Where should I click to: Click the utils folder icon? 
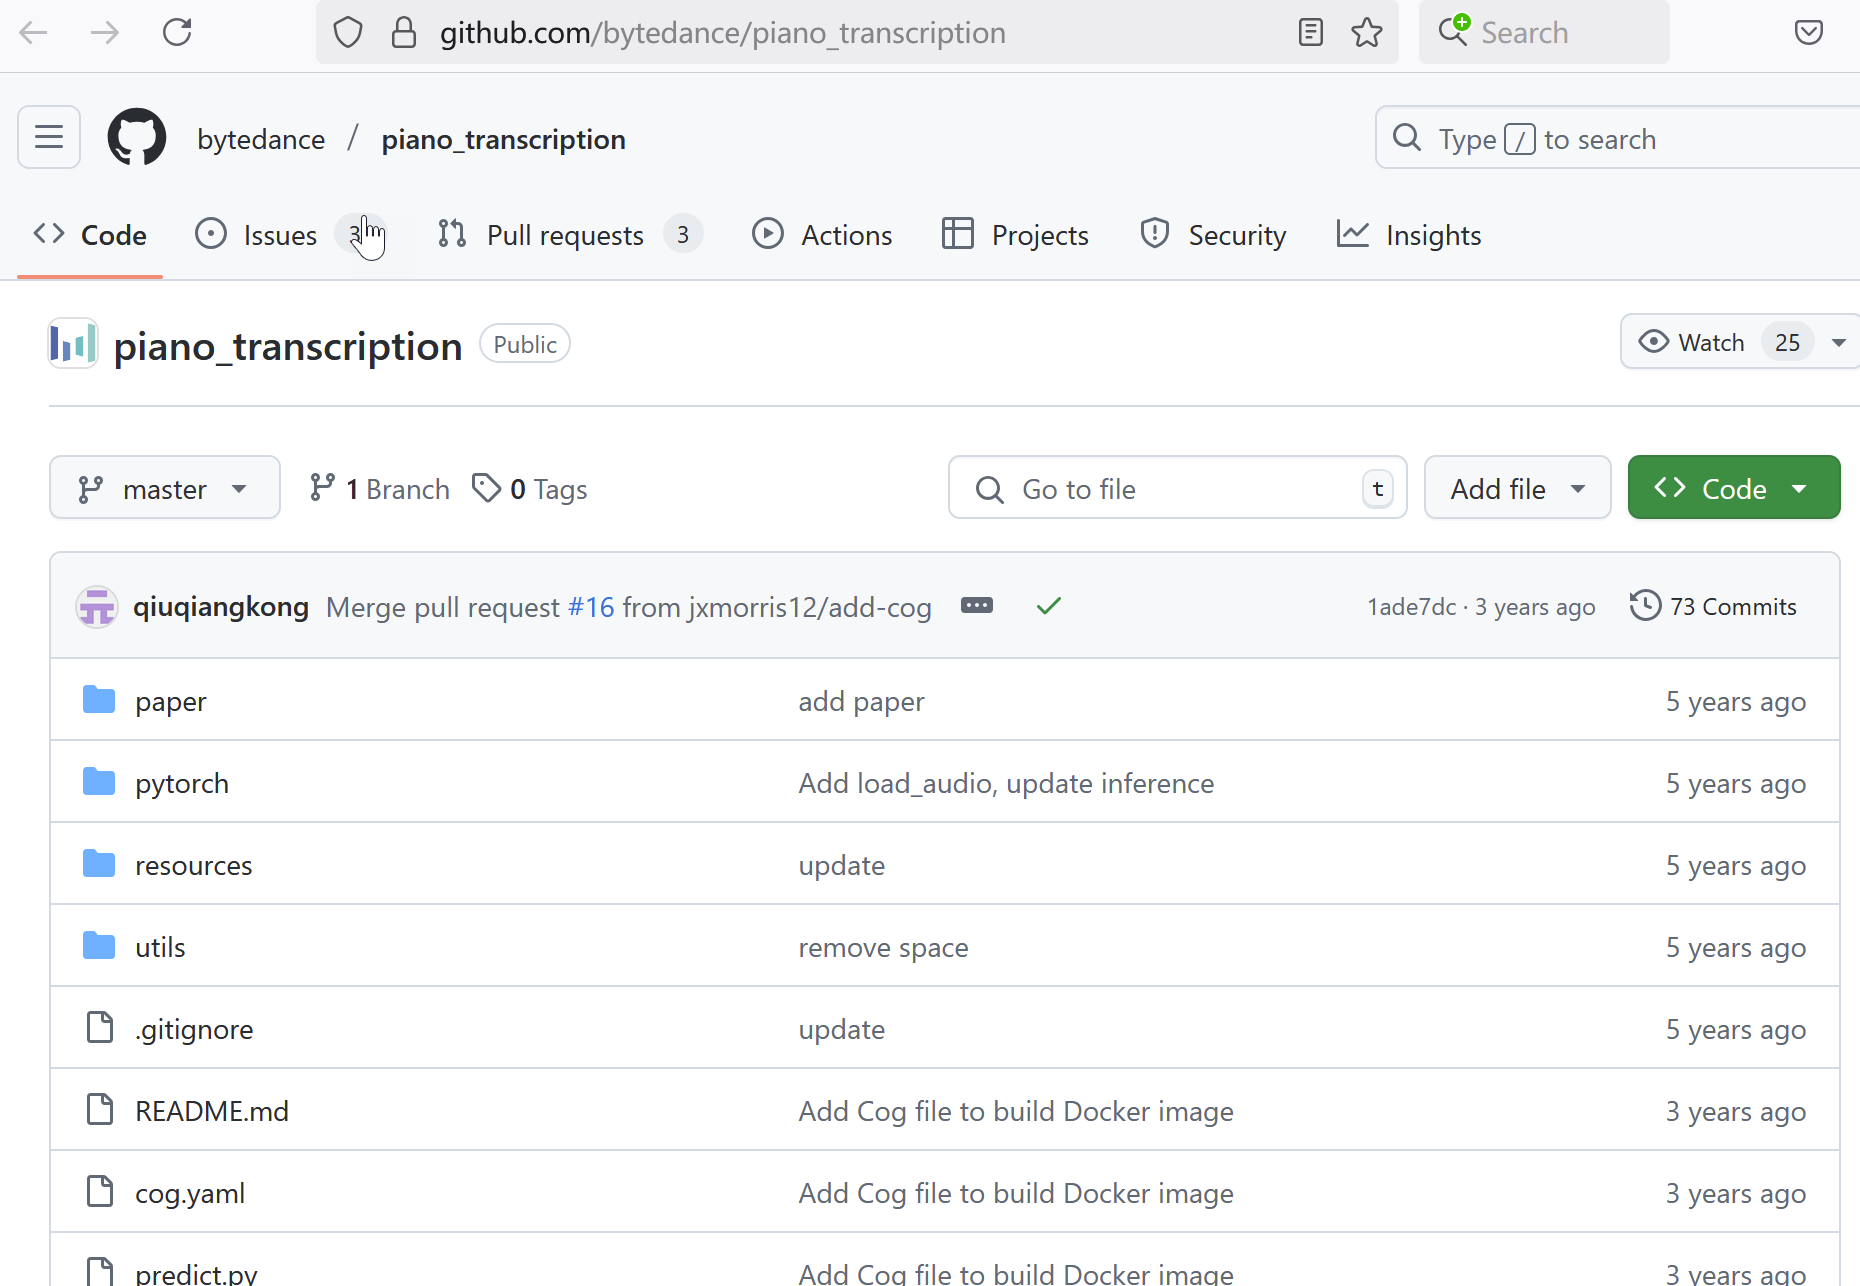(x=99, y=945)
